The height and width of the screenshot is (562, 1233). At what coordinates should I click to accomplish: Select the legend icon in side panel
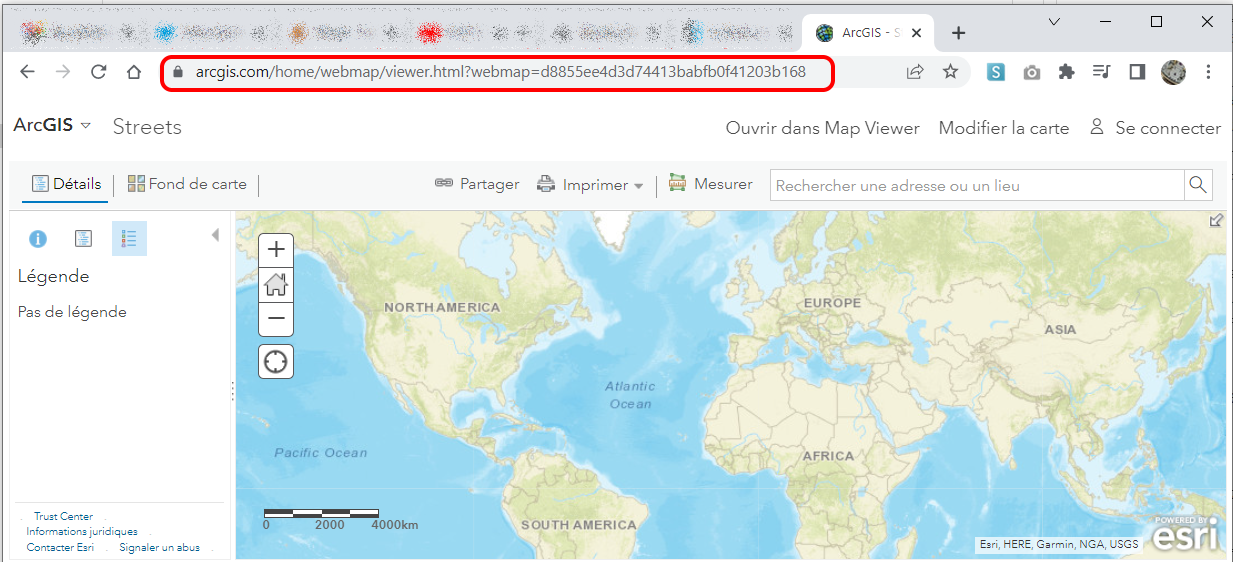[129, 239]
